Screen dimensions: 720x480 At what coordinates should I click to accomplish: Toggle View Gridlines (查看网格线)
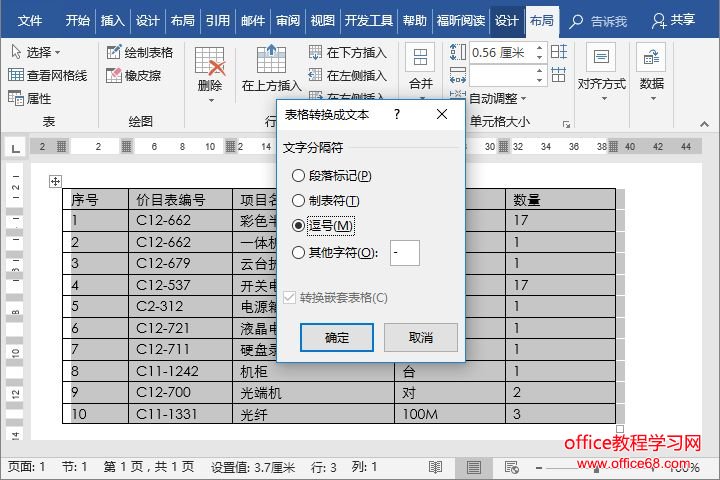[x=48, y=75]
